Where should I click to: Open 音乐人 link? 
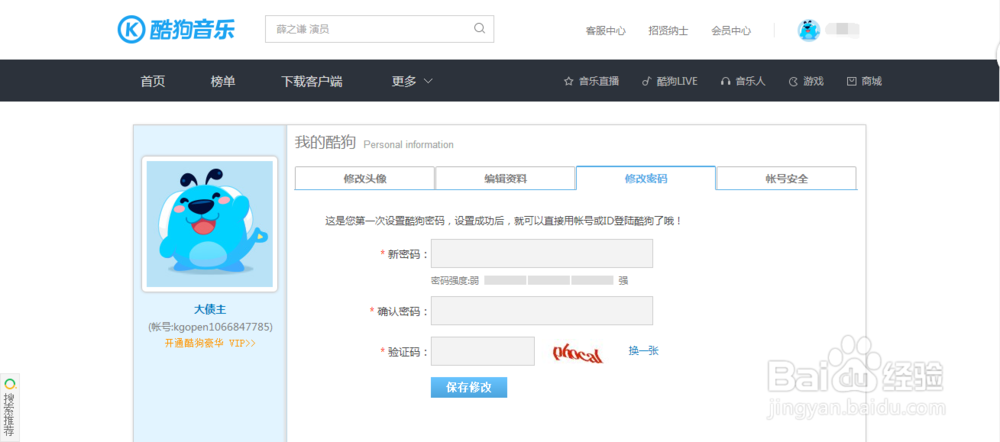click(750, 82)
